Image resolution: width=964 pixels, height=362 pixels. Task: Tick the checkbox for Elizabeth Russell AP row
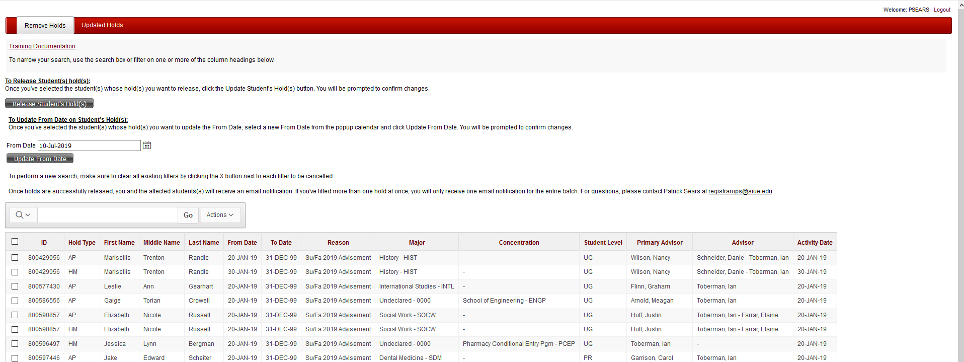(x=15, y=315)
